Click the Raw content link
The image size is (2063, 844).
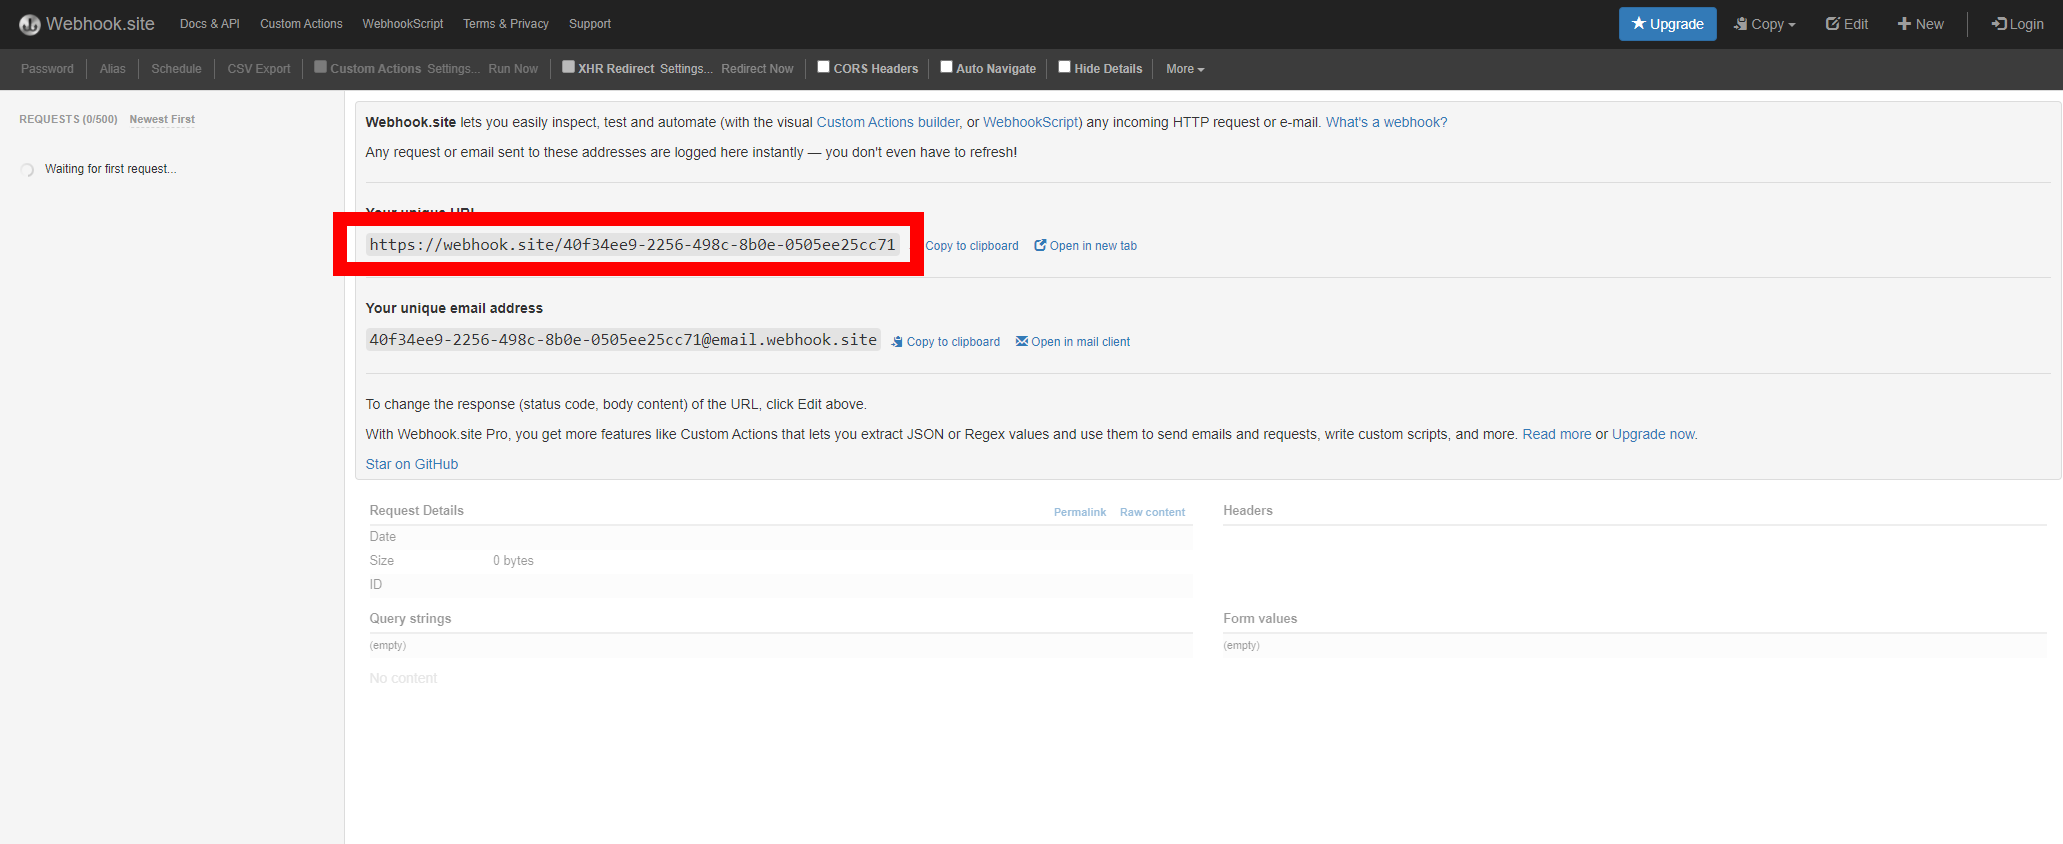1152,512
